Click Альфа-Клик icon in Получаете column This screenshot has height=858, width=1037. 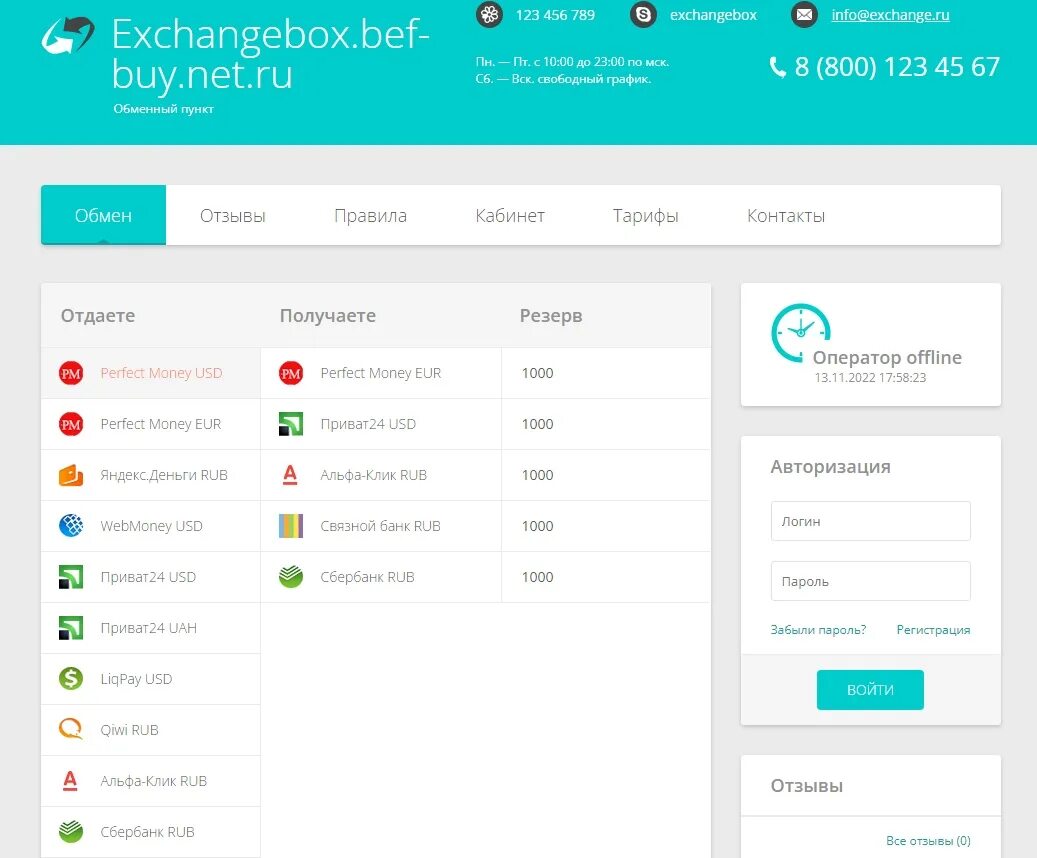click(290, 475)
